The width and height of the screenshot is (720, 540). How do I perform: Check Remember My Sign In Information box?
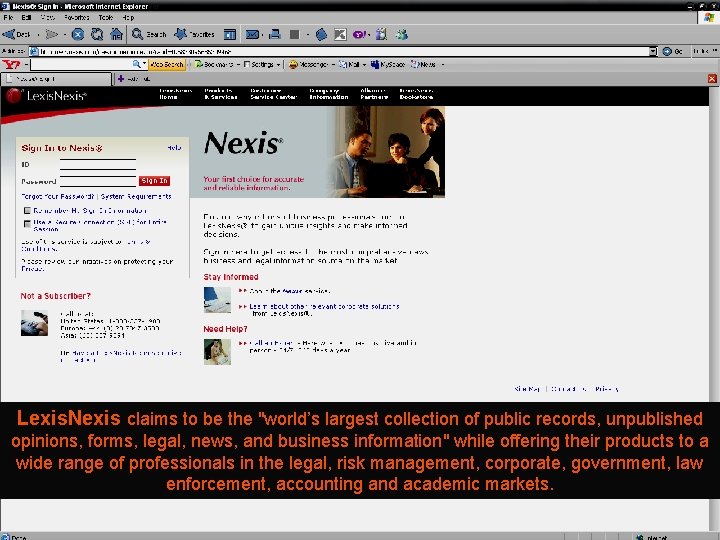click(x=27, y=210)
